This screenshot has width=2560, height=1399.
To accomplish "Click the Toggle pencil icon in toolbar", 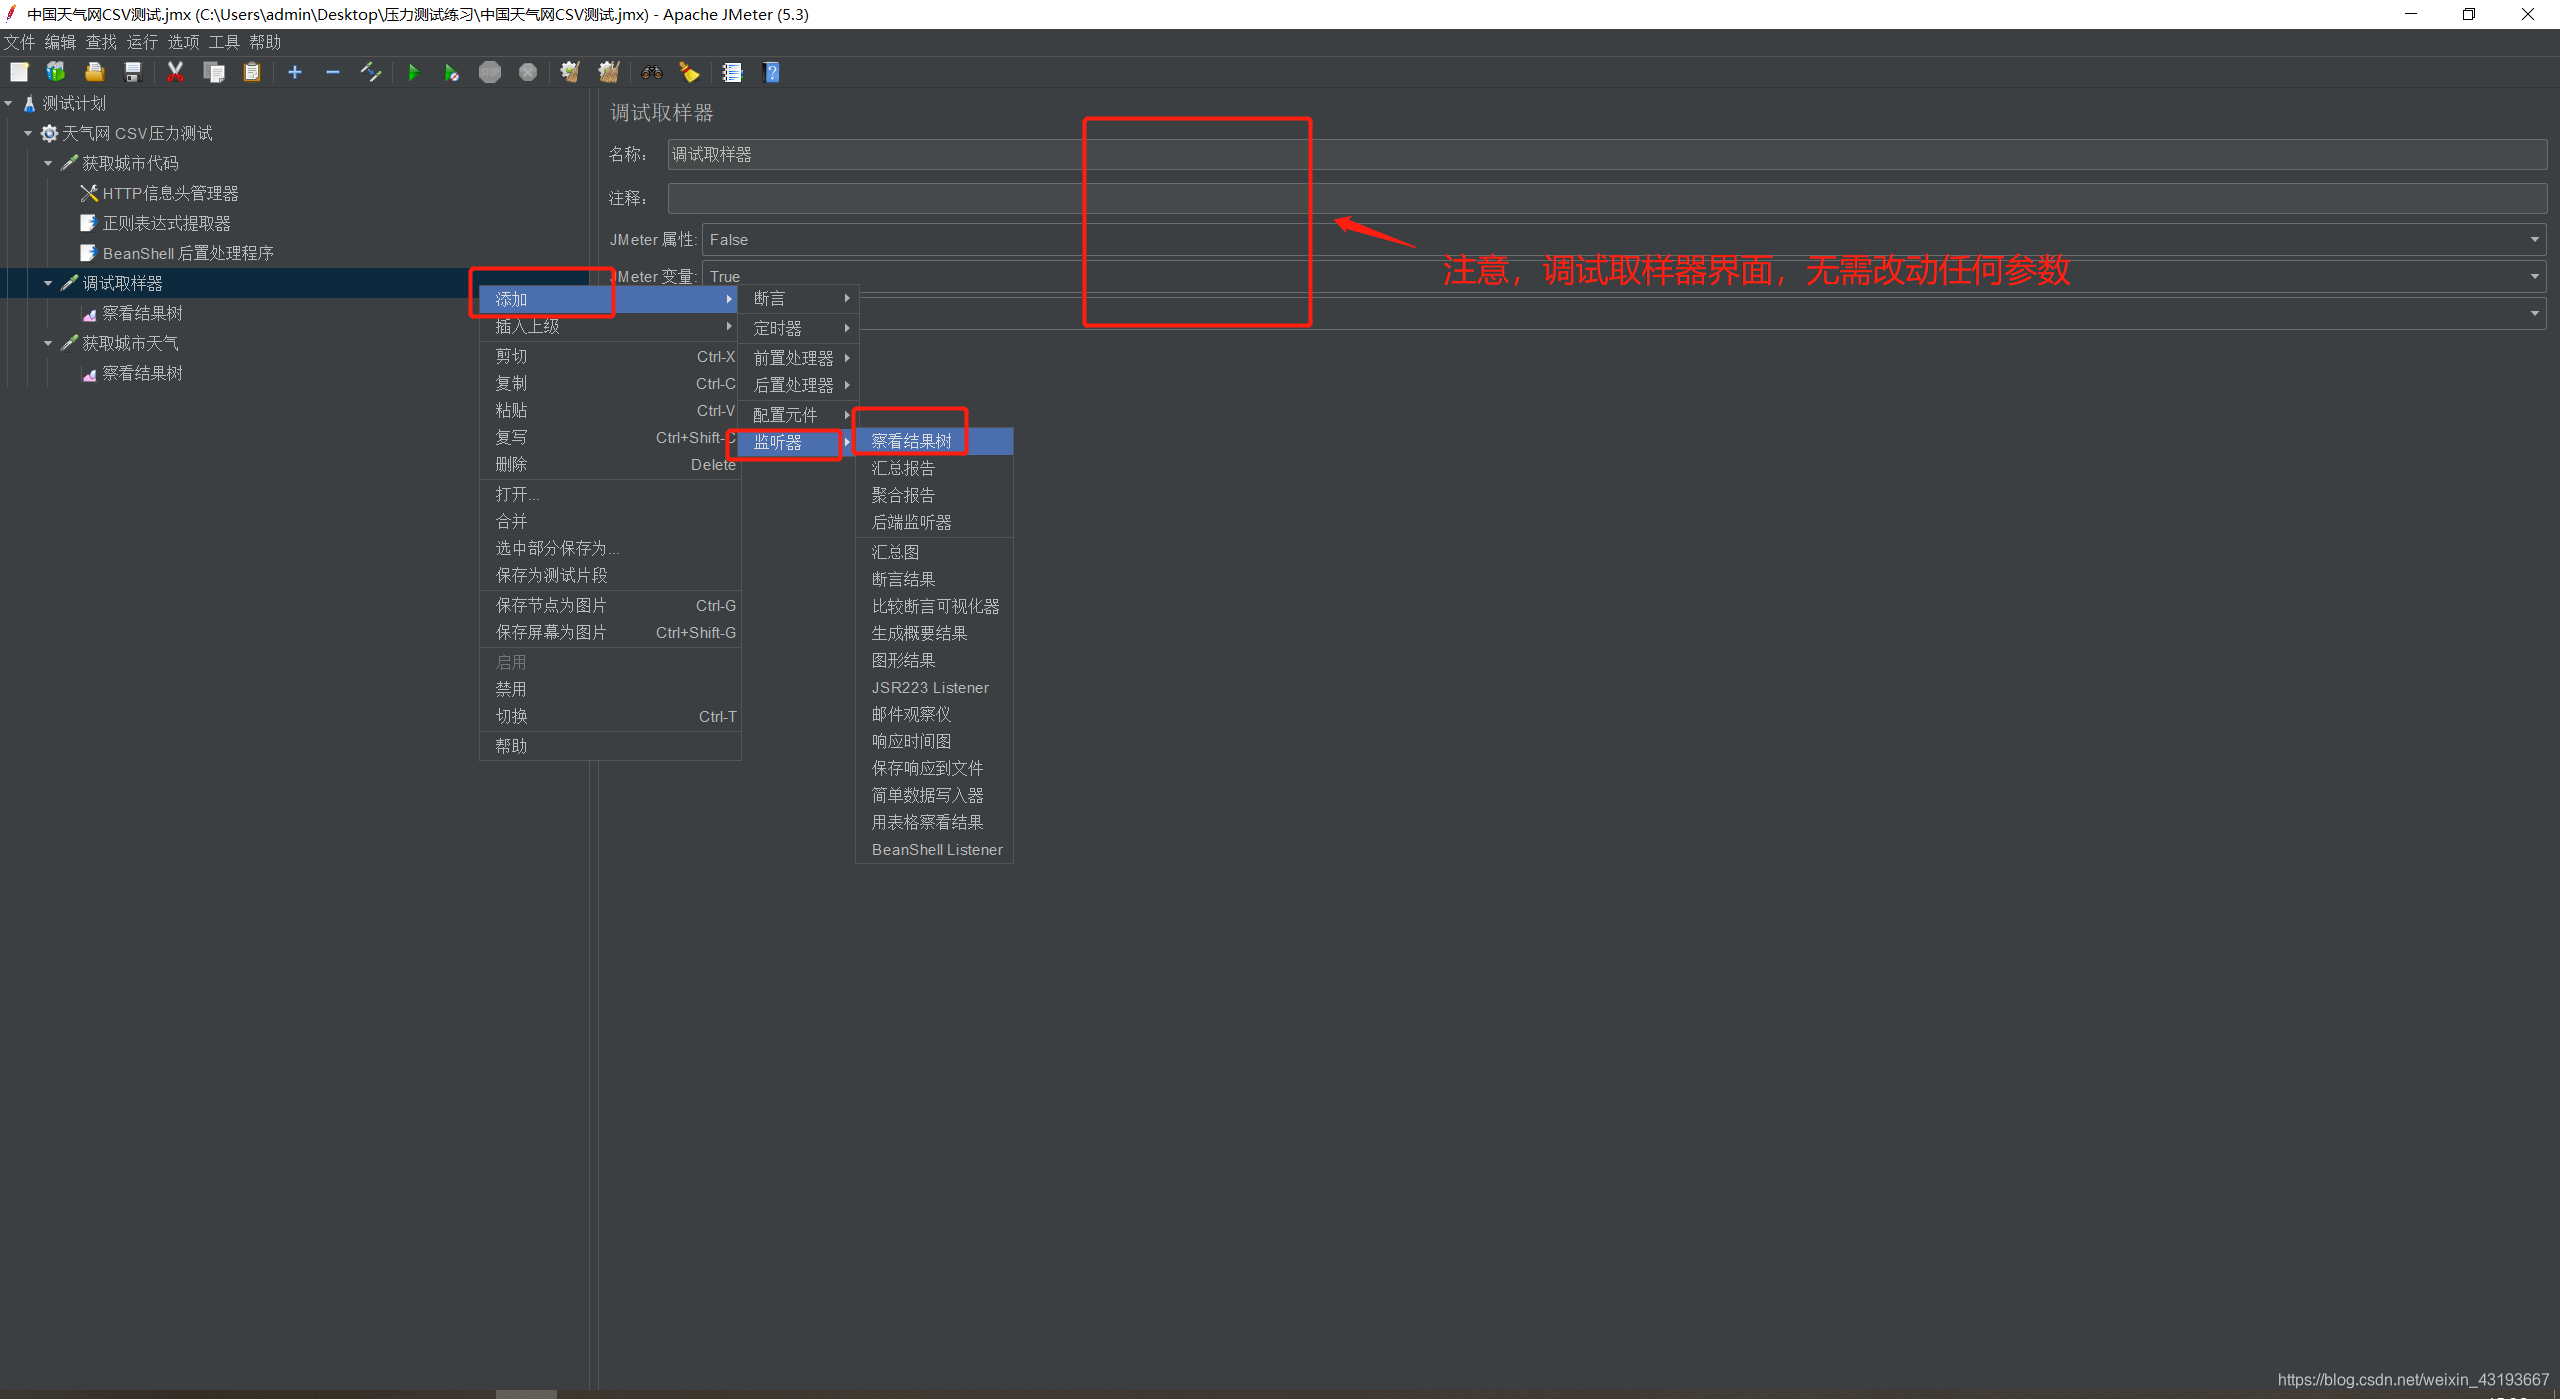I will pos(370,72).
